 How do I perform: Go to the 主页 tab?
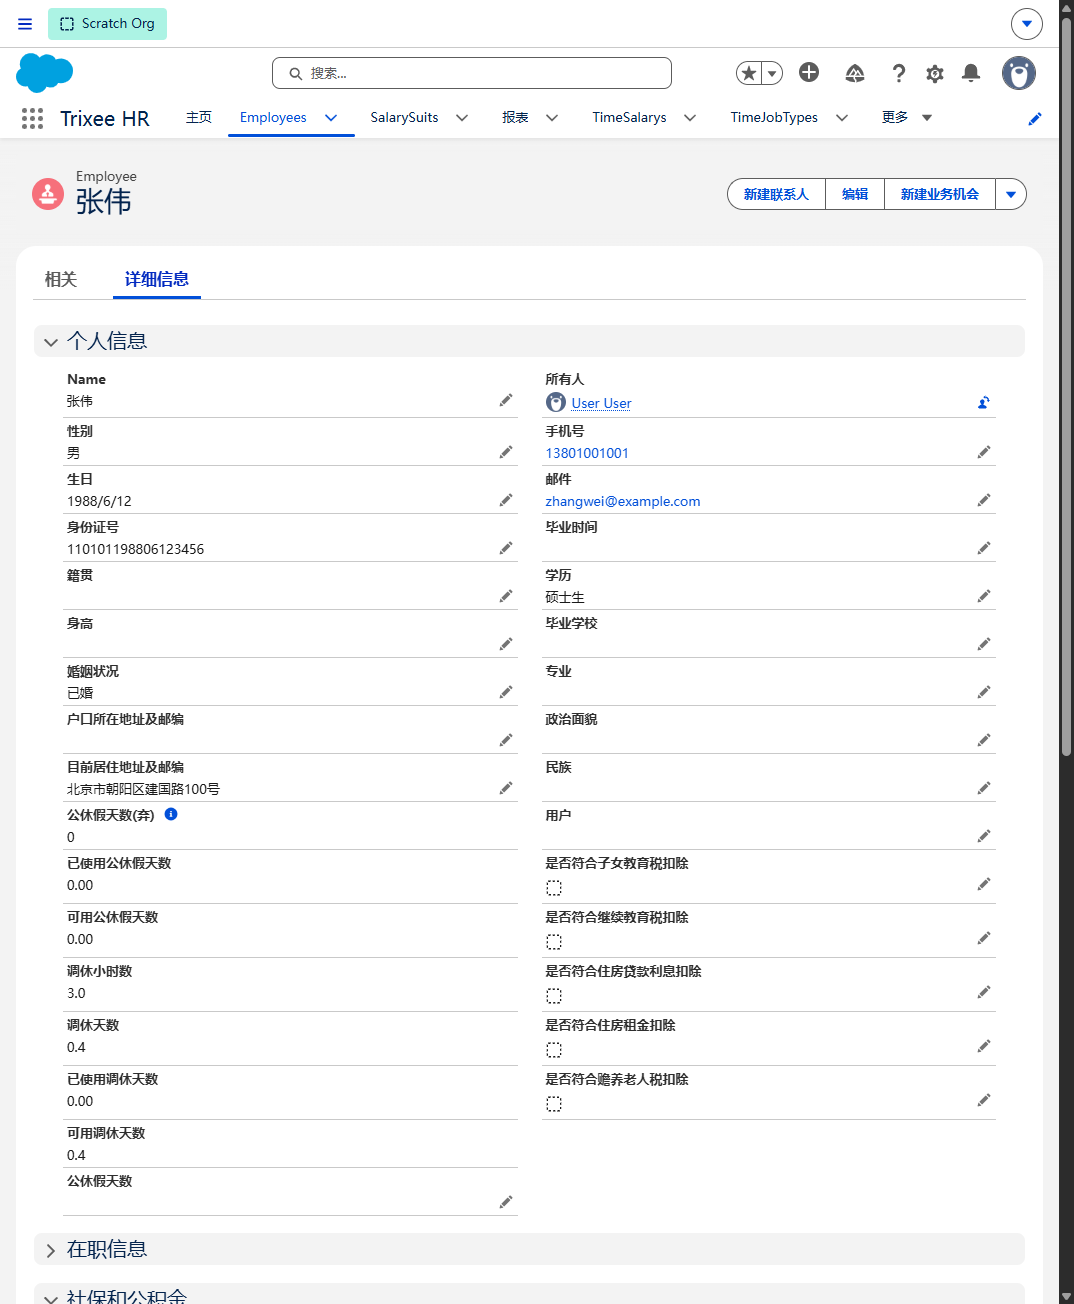point(199,118)
